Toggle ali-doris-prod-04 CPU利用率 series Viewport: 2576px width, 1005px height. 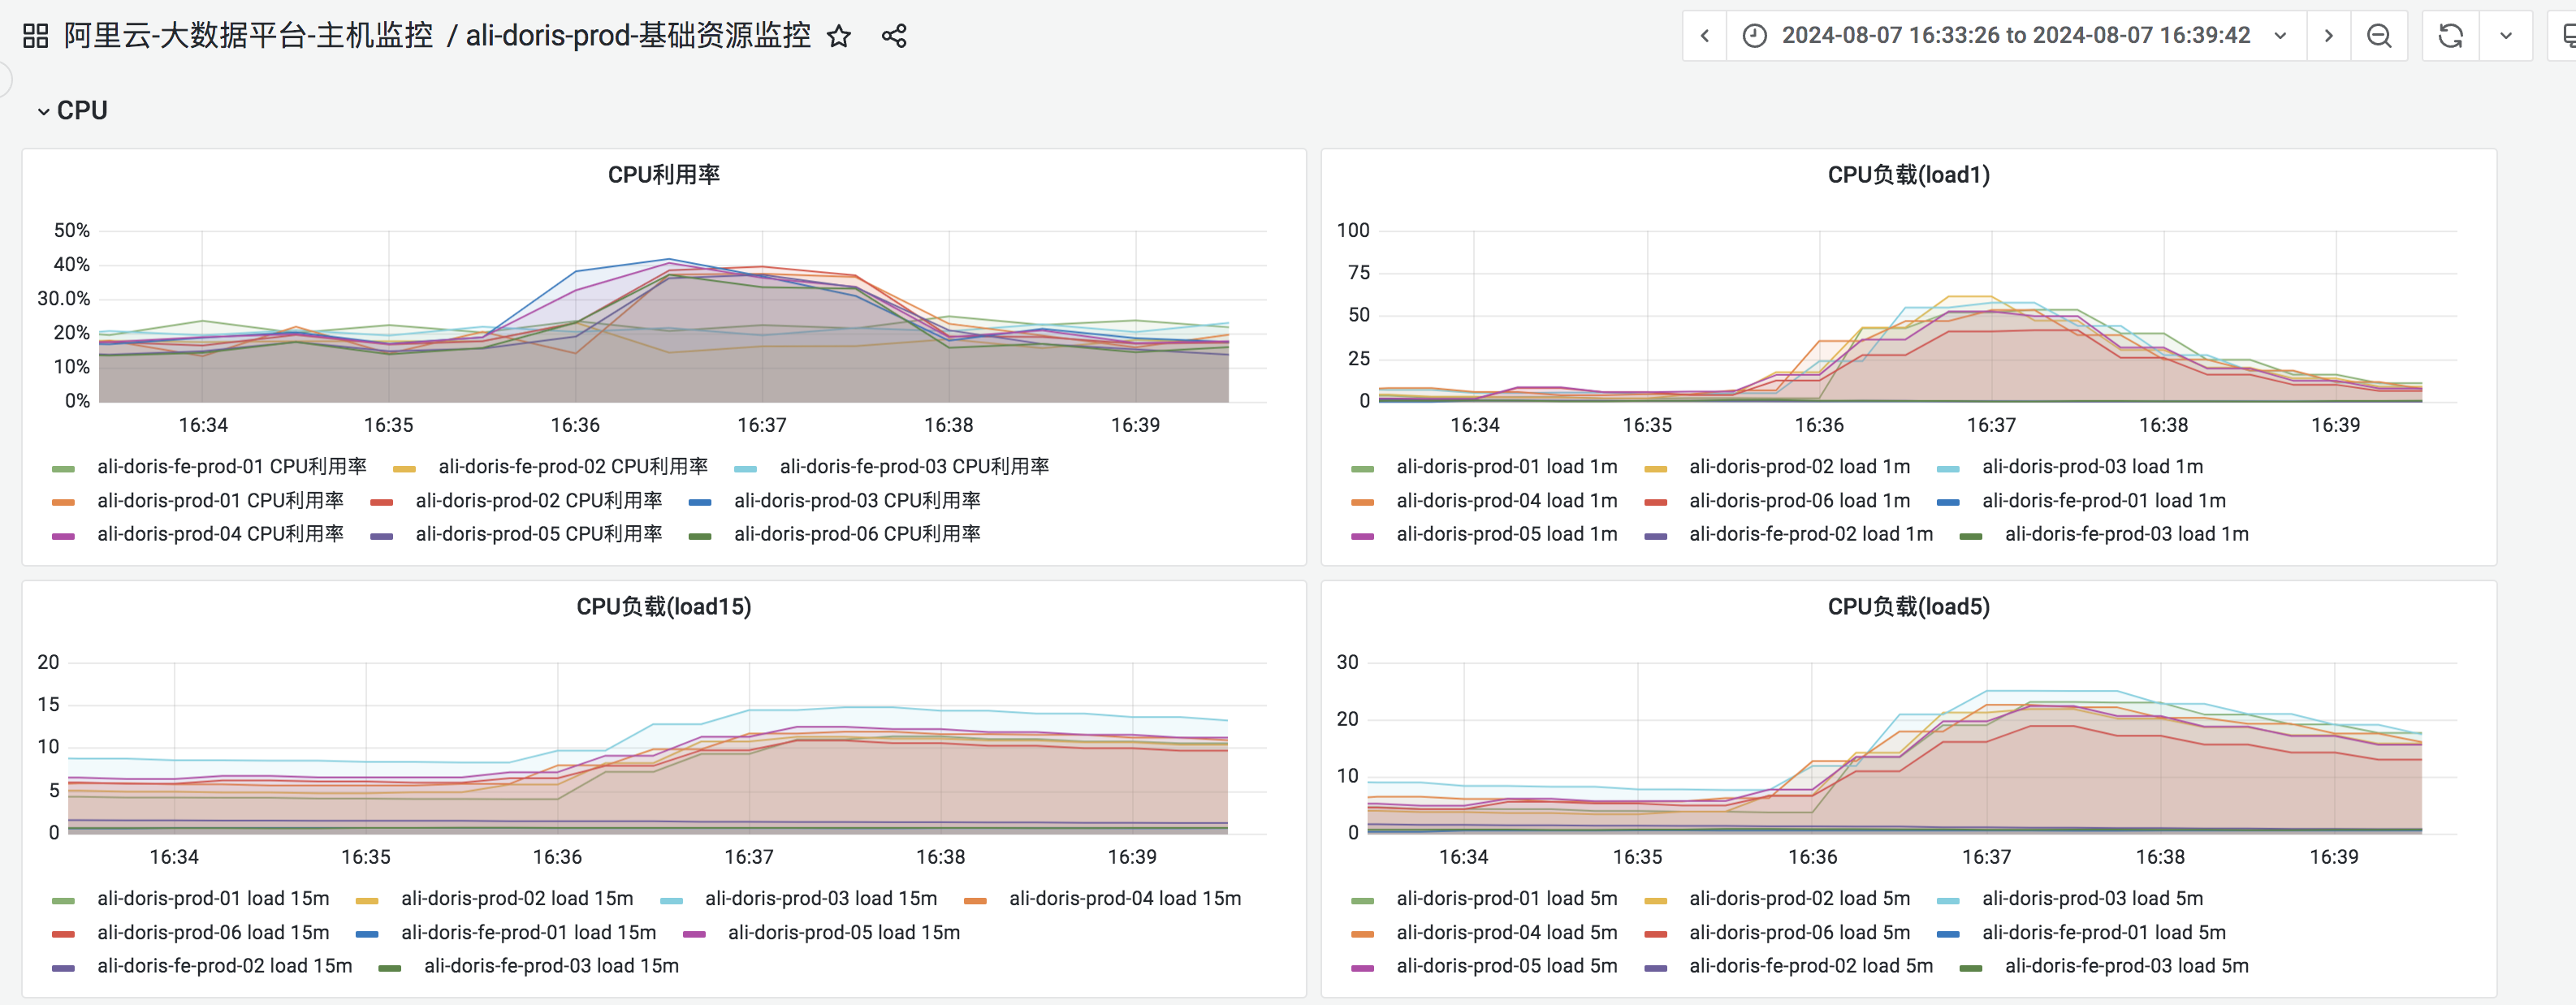point(220,535)
